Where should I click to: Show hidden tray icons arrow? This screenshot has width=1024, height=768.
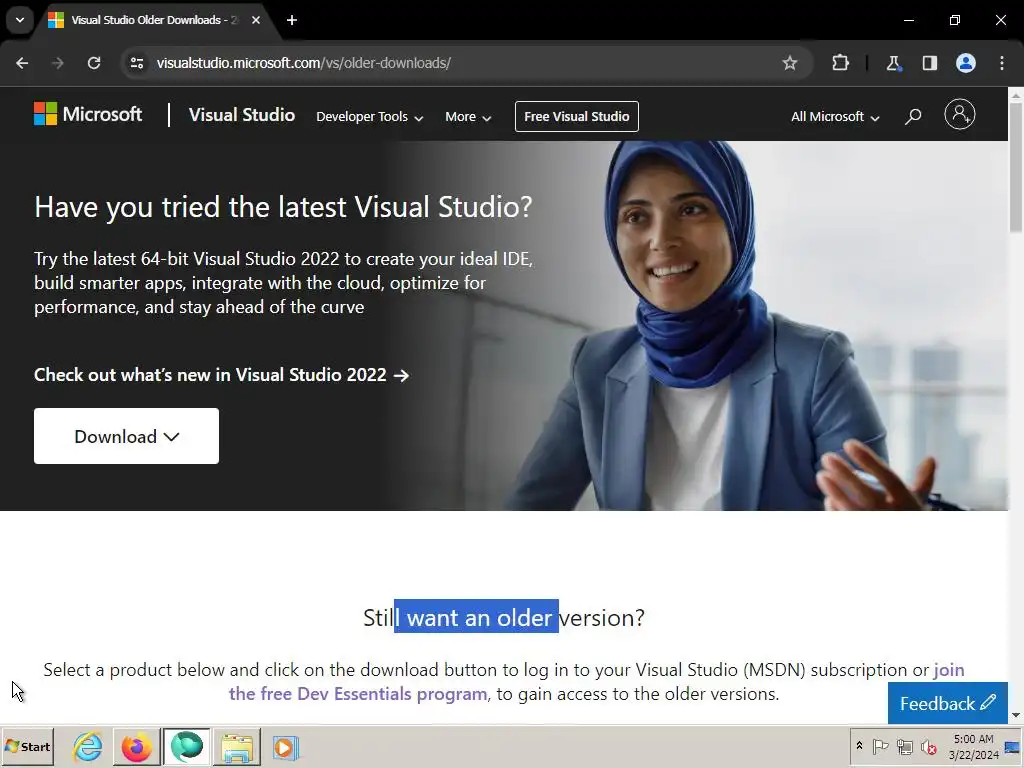(859, 746)
